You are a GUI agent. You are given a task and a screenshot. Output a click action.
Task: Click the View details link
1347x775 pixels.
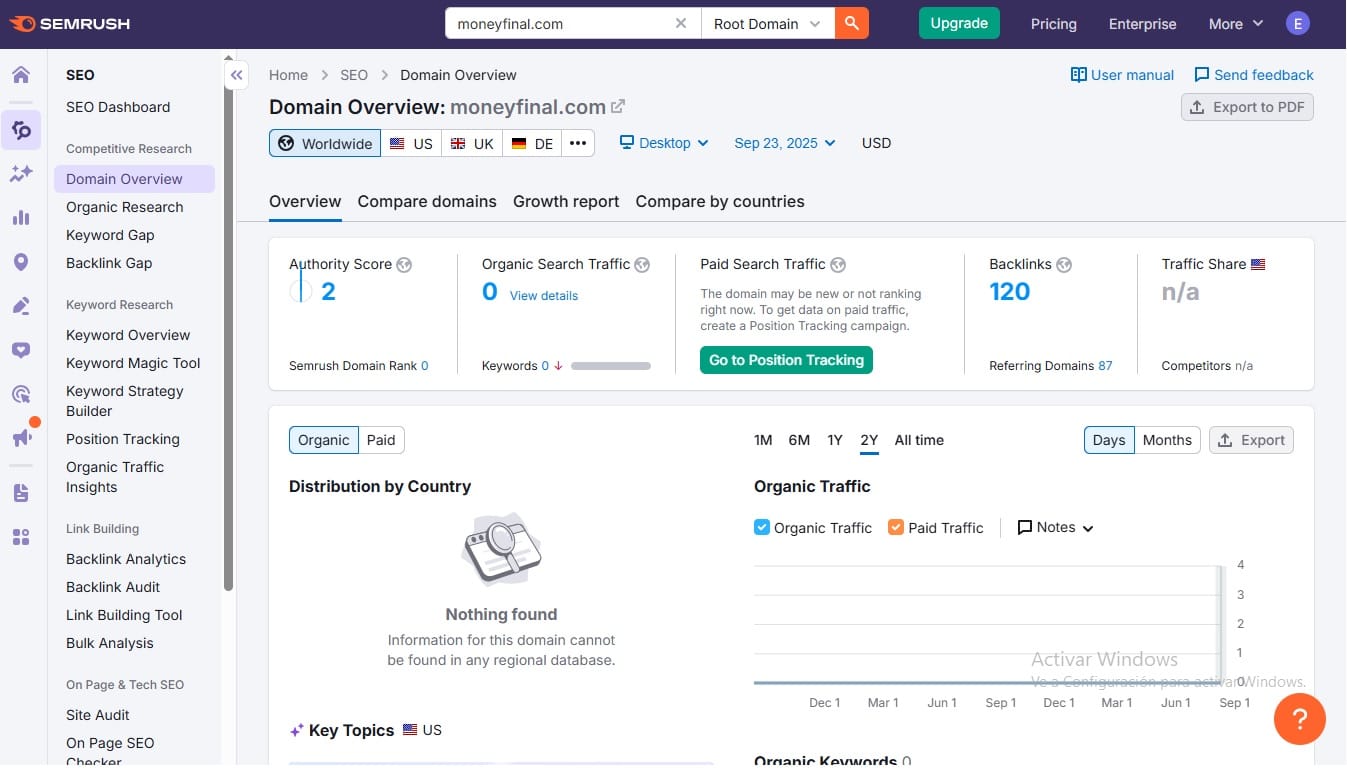544,296
